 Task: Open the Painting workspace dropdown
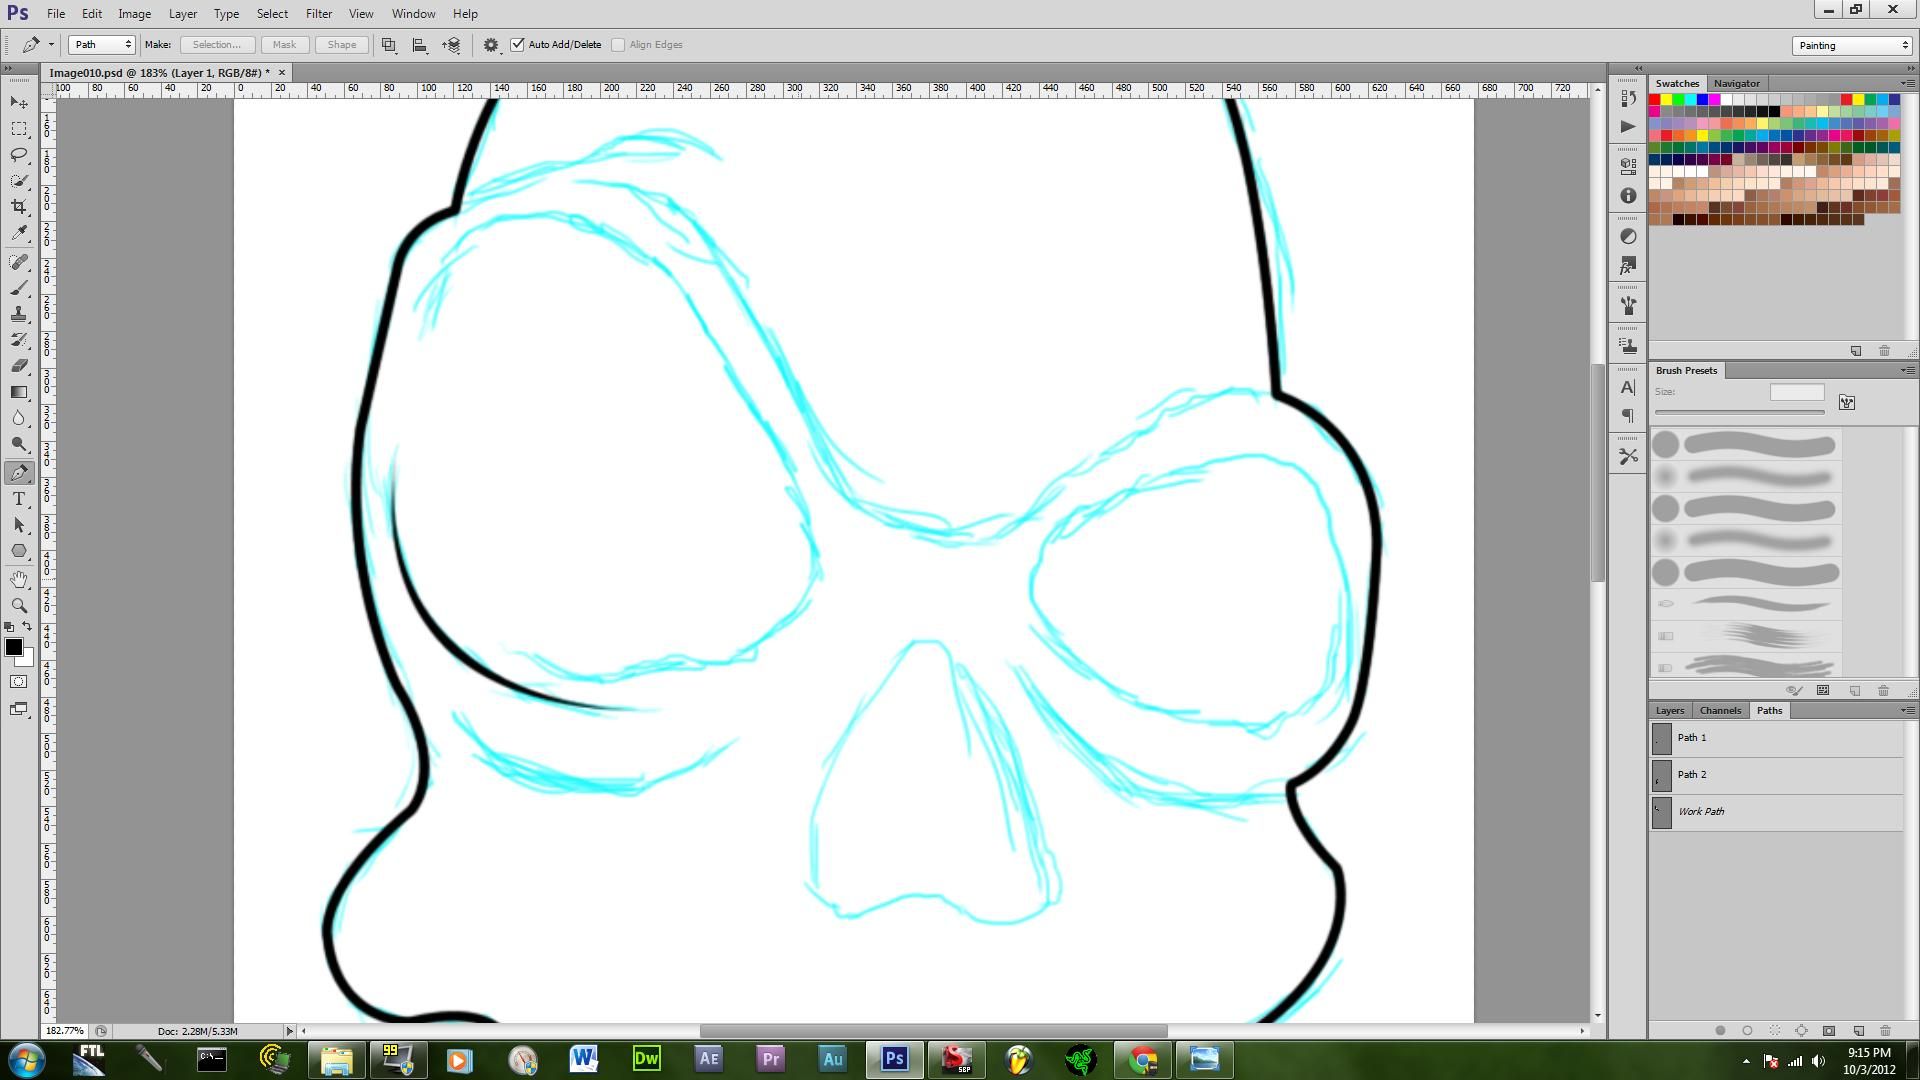click(1851, 46)
